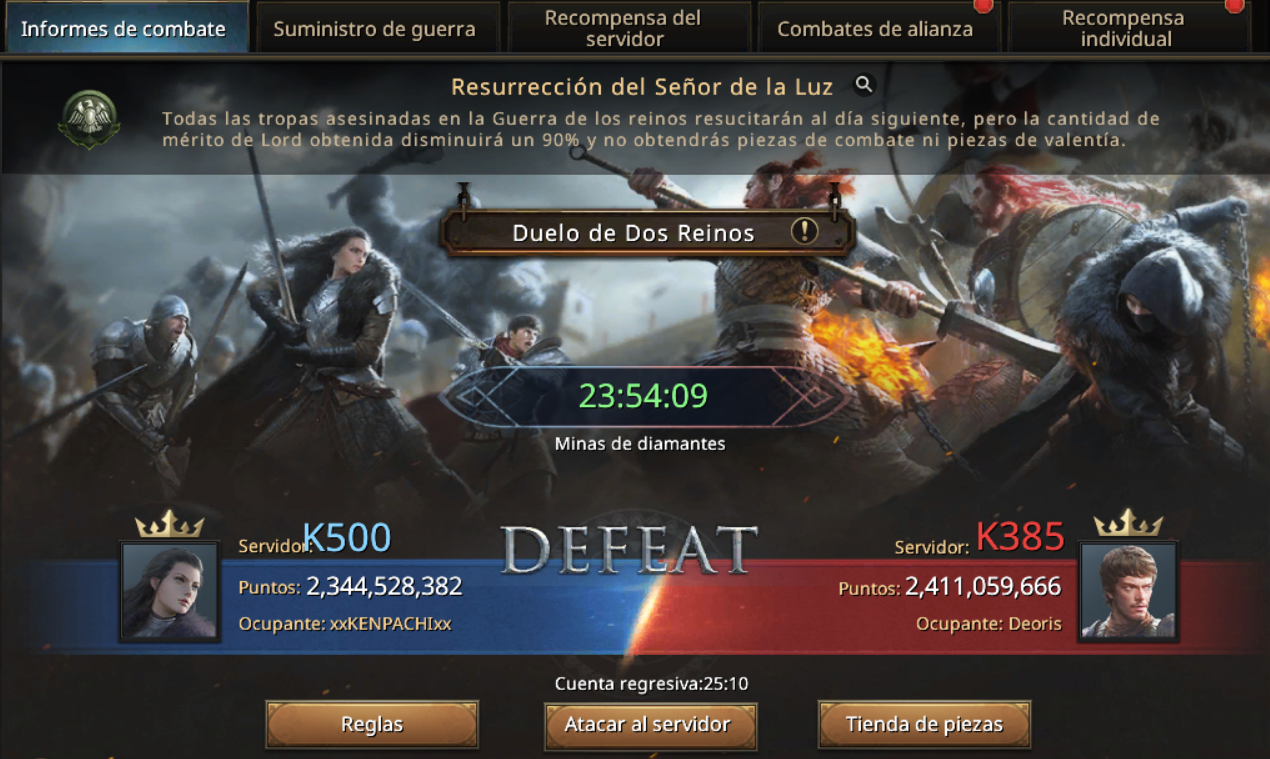Click the green eagle shield emblem
The image size is (1270, 759).
click(89, 119)
